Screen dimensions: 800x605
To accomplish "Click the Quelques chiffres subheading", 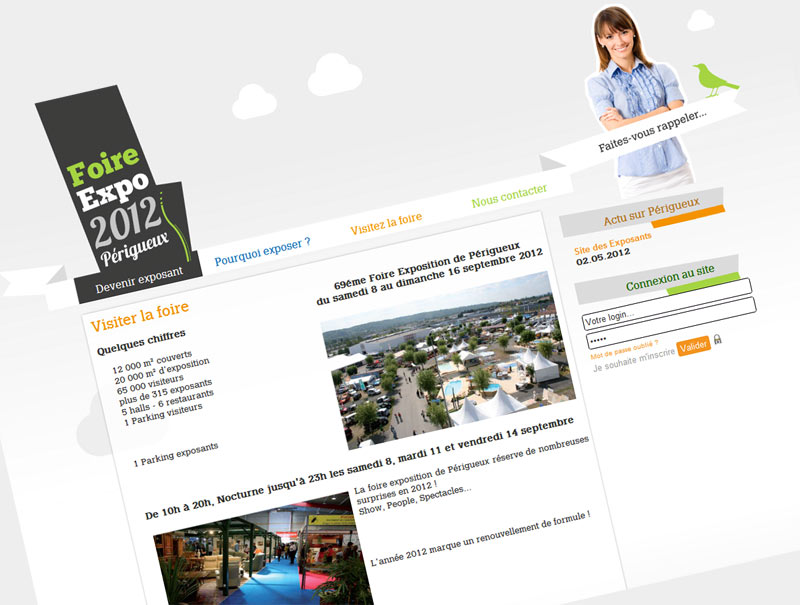I will point(141,342).
